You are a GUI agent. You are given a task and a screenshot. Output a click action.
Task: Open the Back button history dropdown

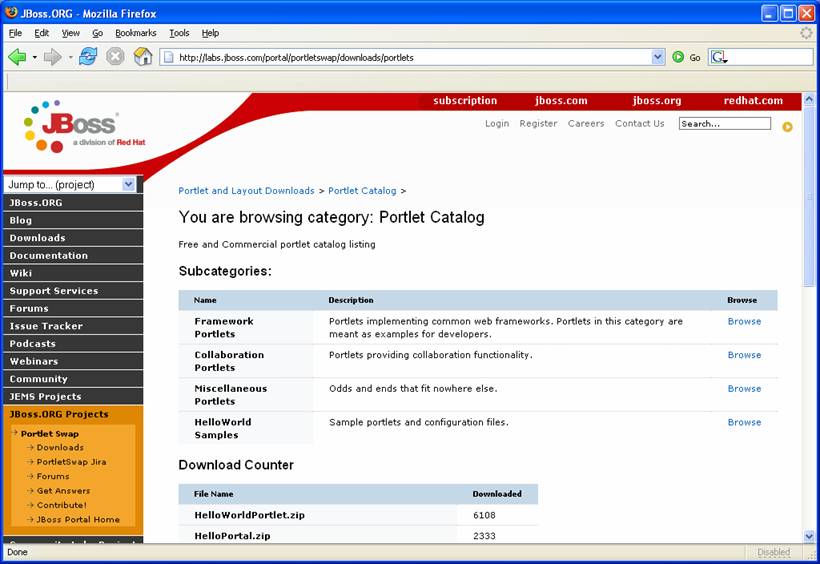35,57
